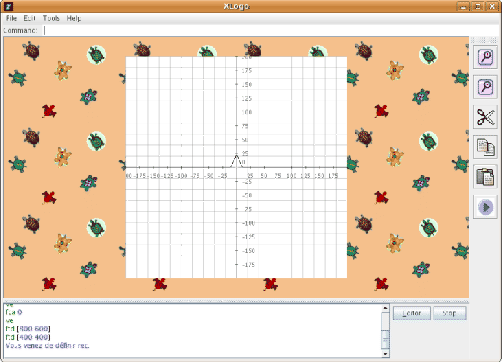
Task: Select the scissors cut icon
Action: pyautogui.click(x=485, y=117)
